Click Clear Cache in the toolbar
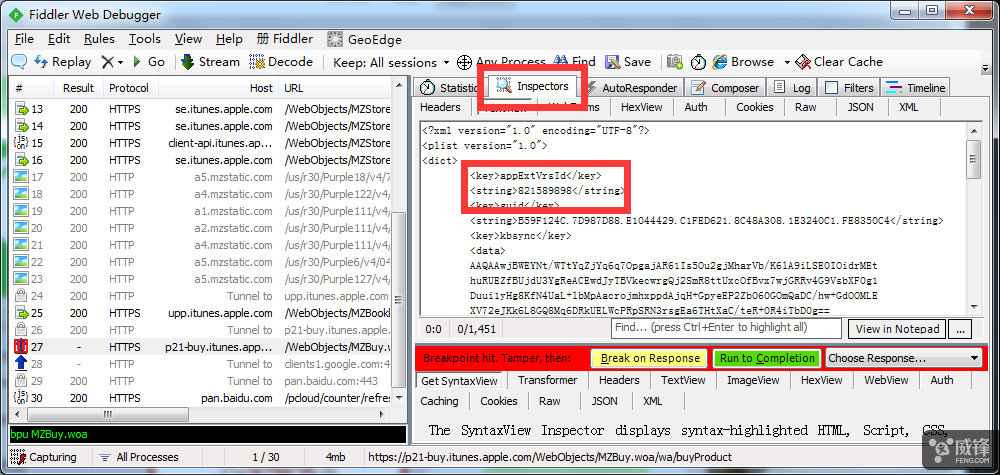This screenshot has height=475, width=1000. pyautogui.click(x=839, y=62)
